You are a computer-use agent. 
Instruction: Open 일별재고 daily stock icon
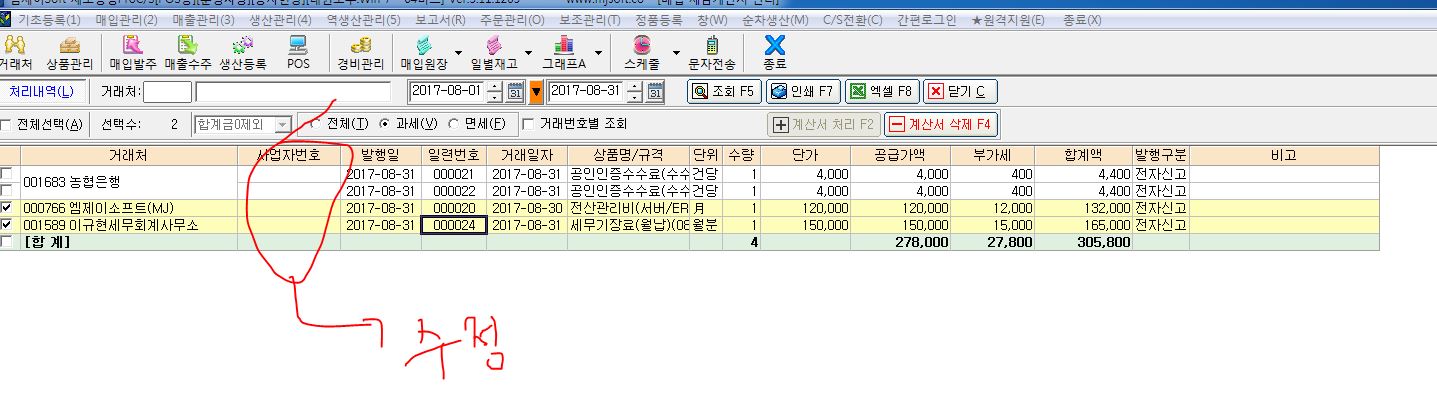point(494,52)
